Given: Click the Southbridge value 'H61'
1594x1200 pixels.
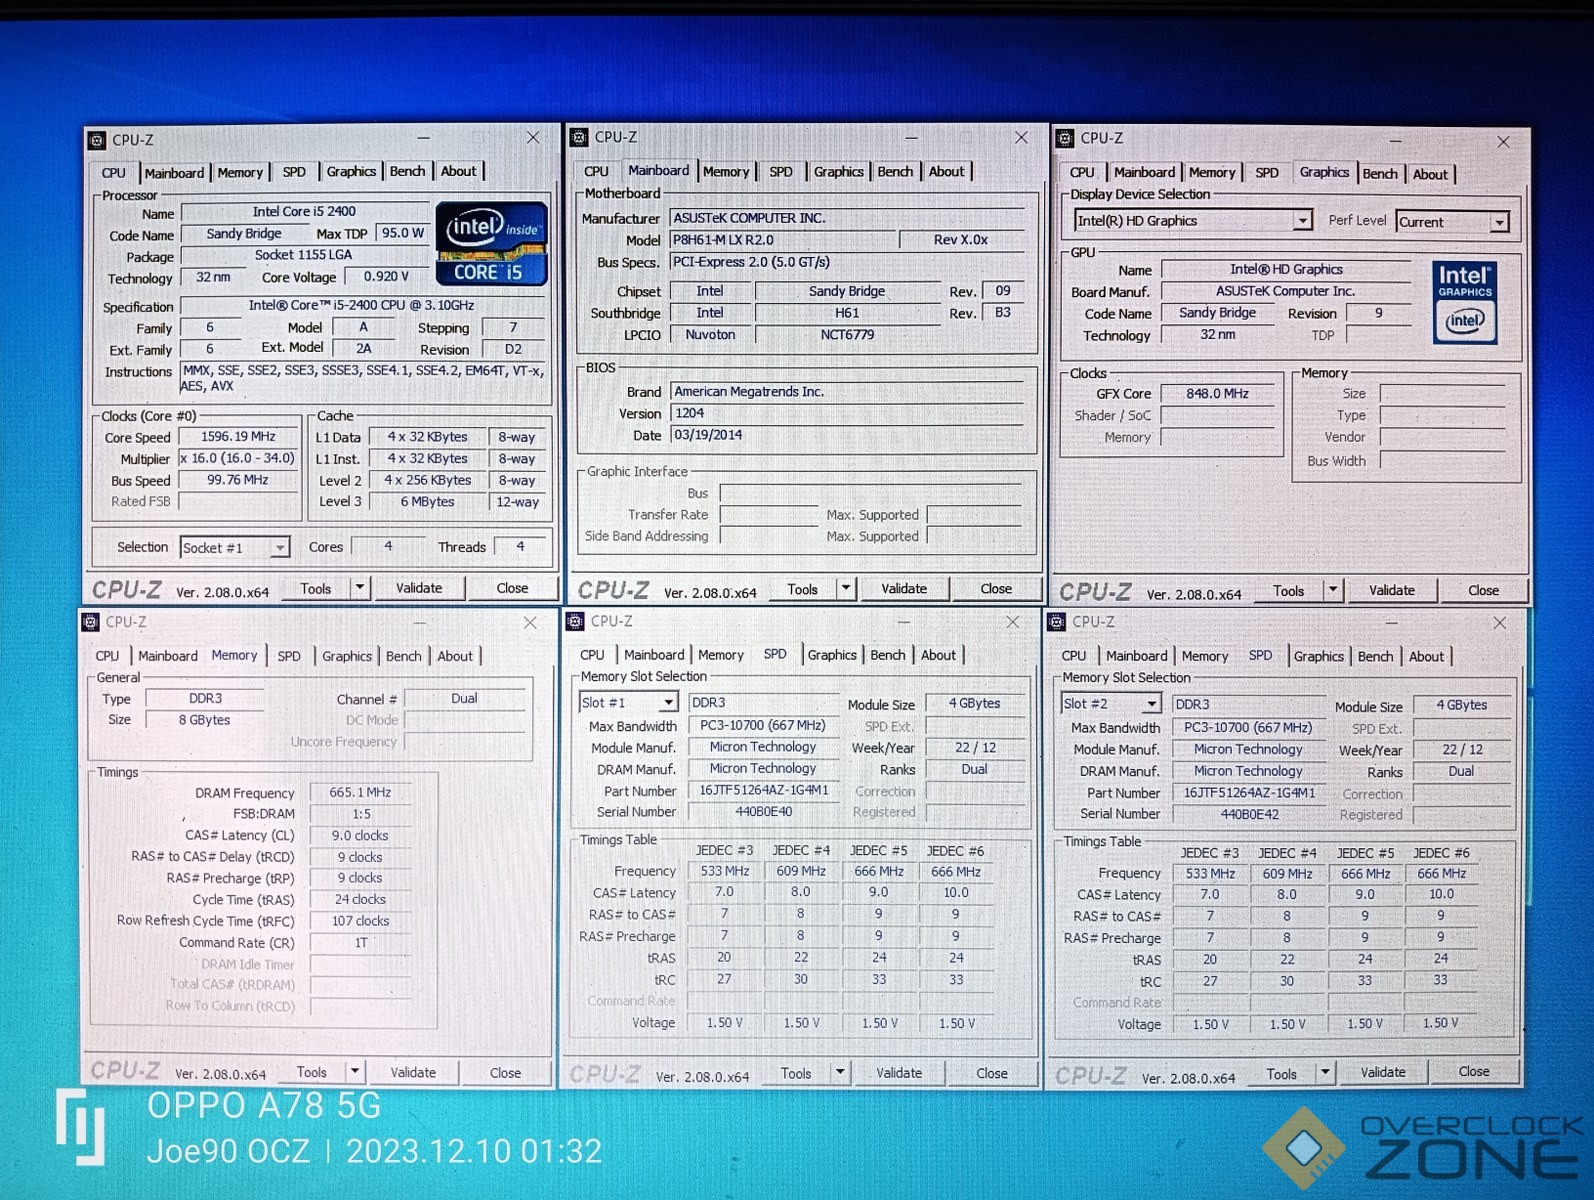Looking at the screenshot, I should tap(847, 313).
